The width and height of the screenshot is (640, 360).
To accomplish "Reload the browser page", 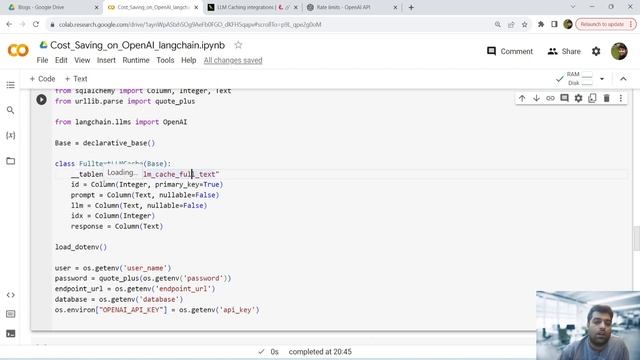I will pos(36,24).
